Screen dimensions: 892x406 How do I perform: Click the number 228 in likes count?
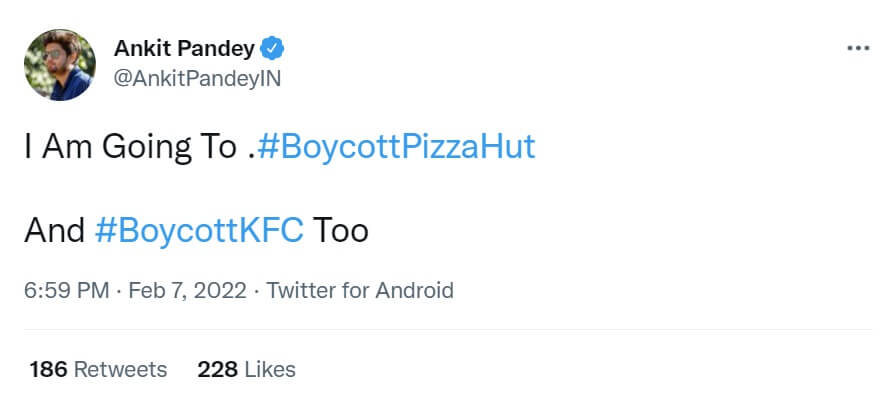tap(217, 369)
